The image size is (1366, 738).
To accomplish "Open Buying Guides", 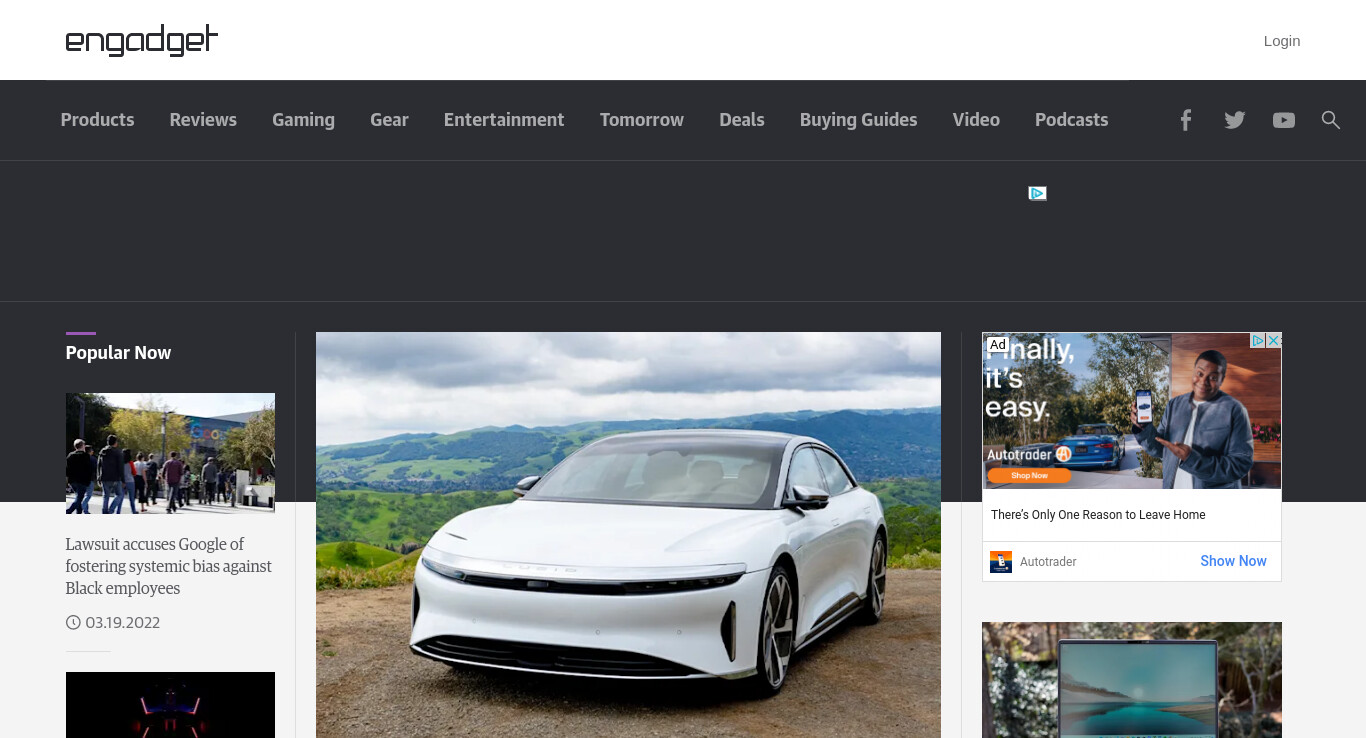I will point(858,120).
